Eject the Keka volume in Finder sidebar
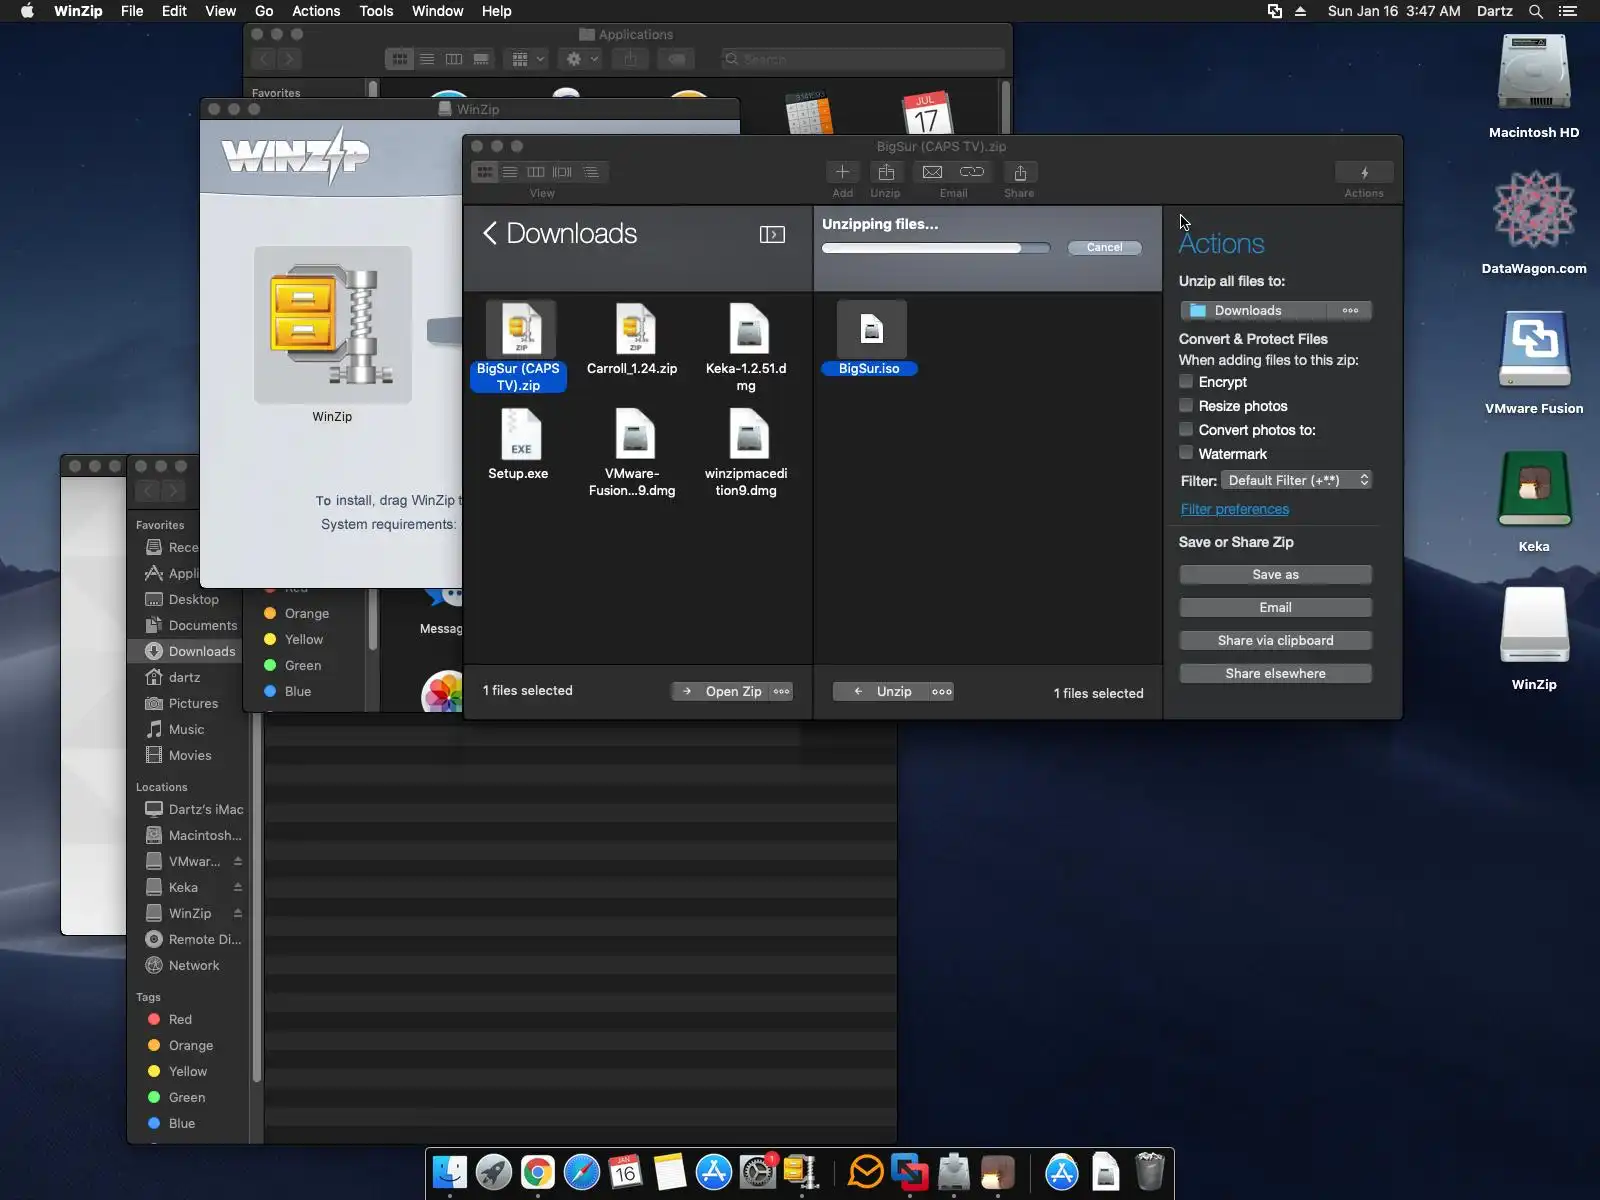The image size is (1600, 1200). click(238, 887)
